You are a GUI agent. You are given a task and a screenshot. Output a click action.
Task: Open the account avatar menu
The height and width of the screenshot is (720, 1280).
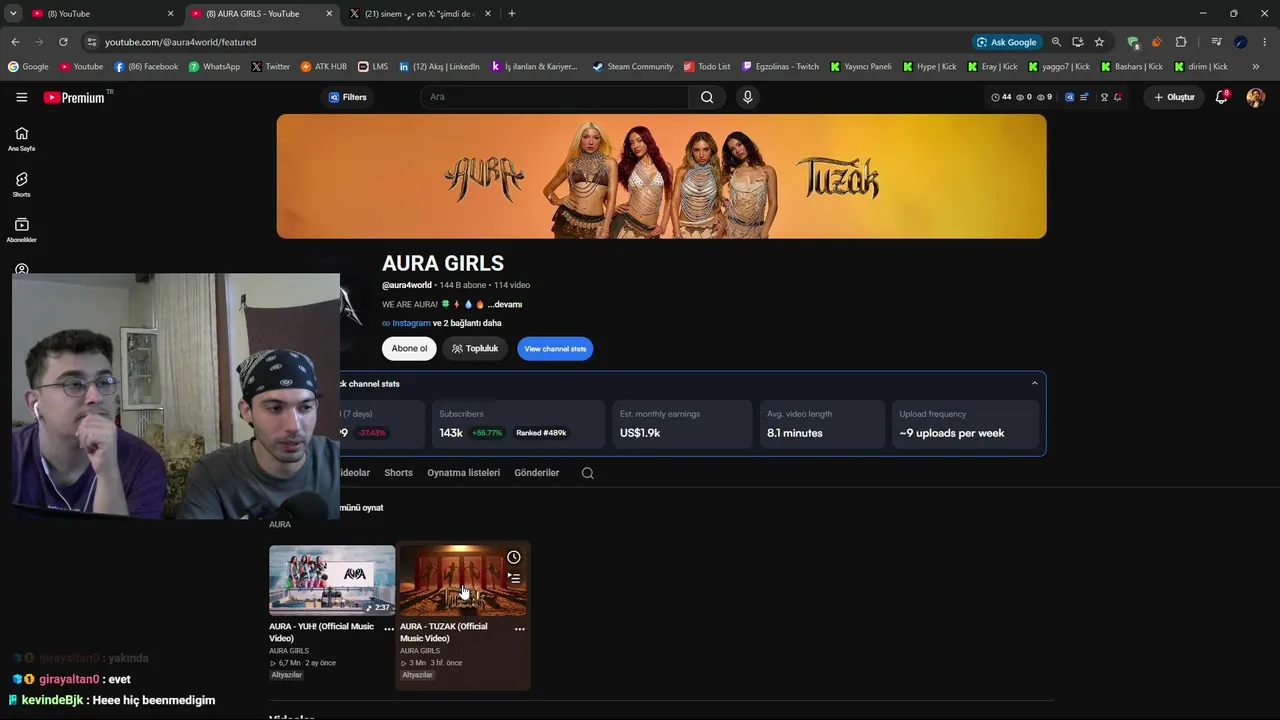click(1256, 97)
